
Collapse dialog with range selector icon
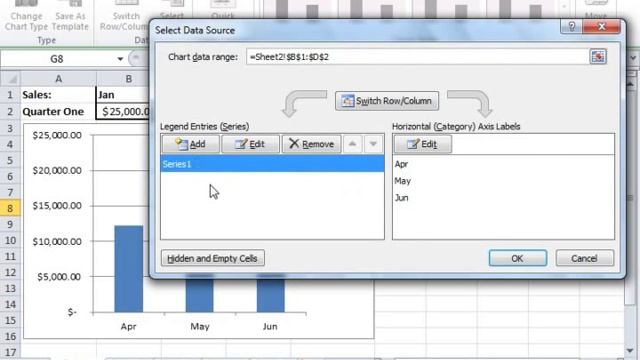click(598, 57)
